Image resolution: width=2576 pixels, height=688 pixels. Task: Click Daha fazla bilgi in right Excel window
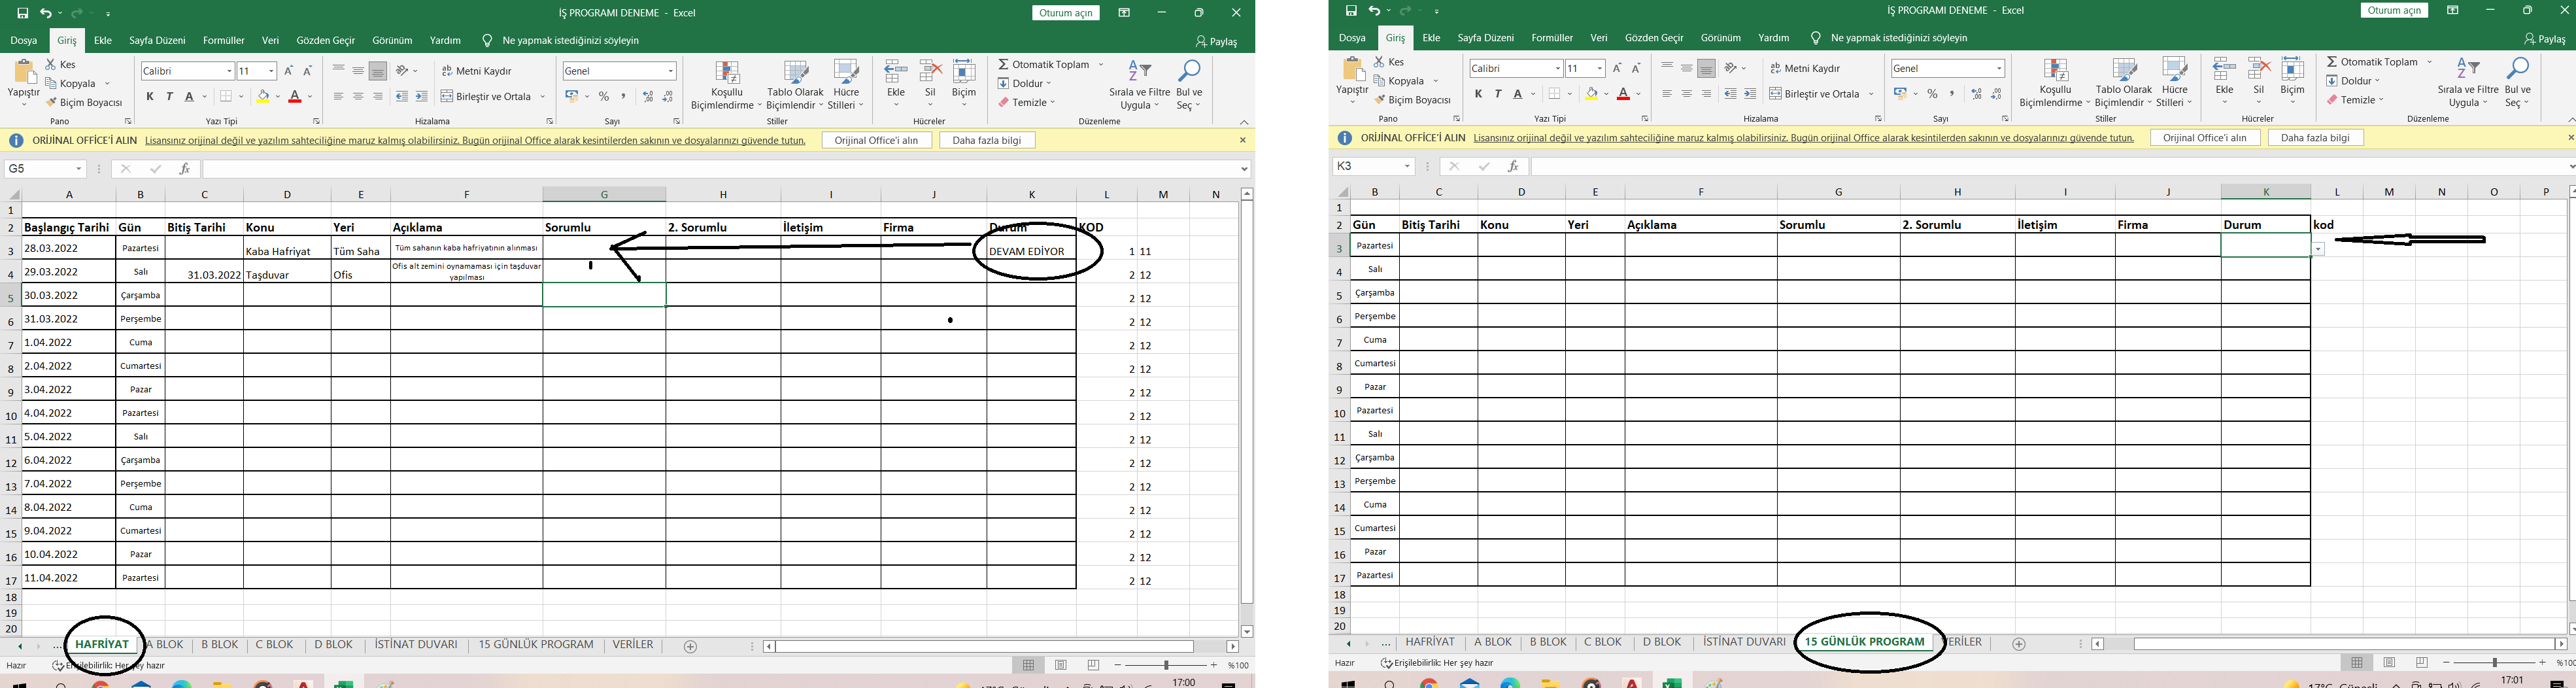[x=2316, y=138]
